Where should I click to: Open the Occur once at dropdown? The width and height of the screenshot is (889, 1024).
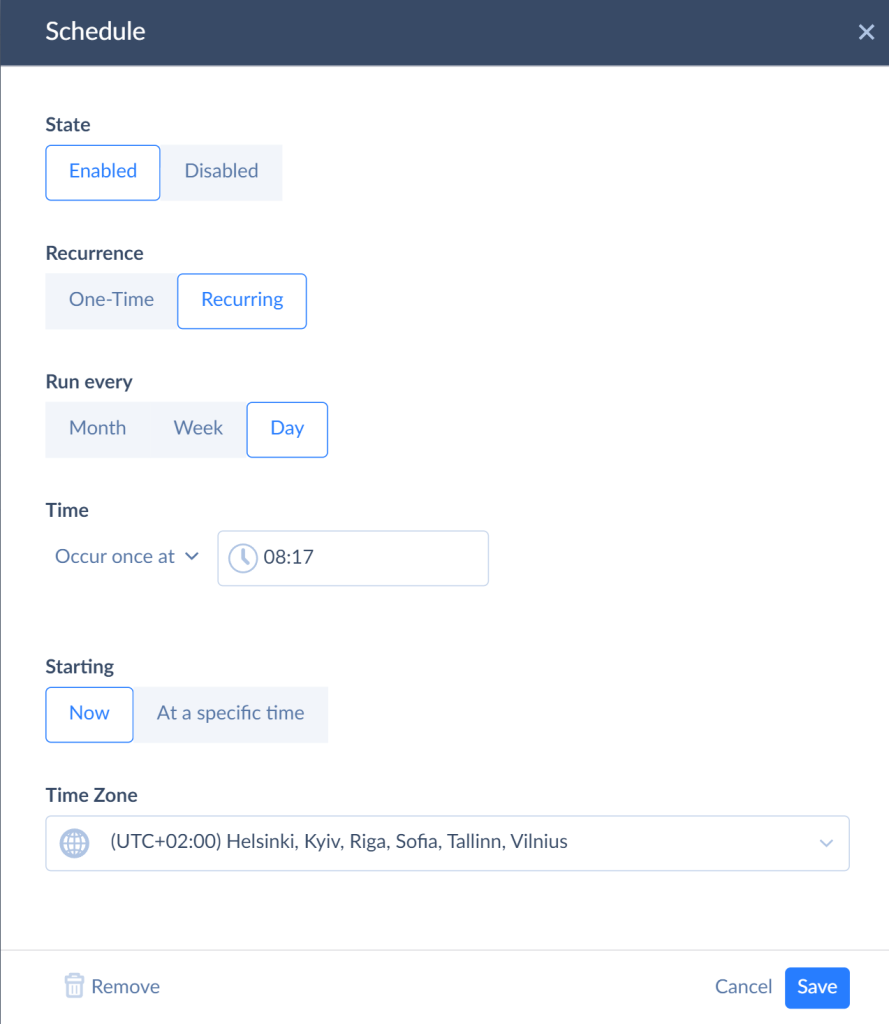point(127,556)
